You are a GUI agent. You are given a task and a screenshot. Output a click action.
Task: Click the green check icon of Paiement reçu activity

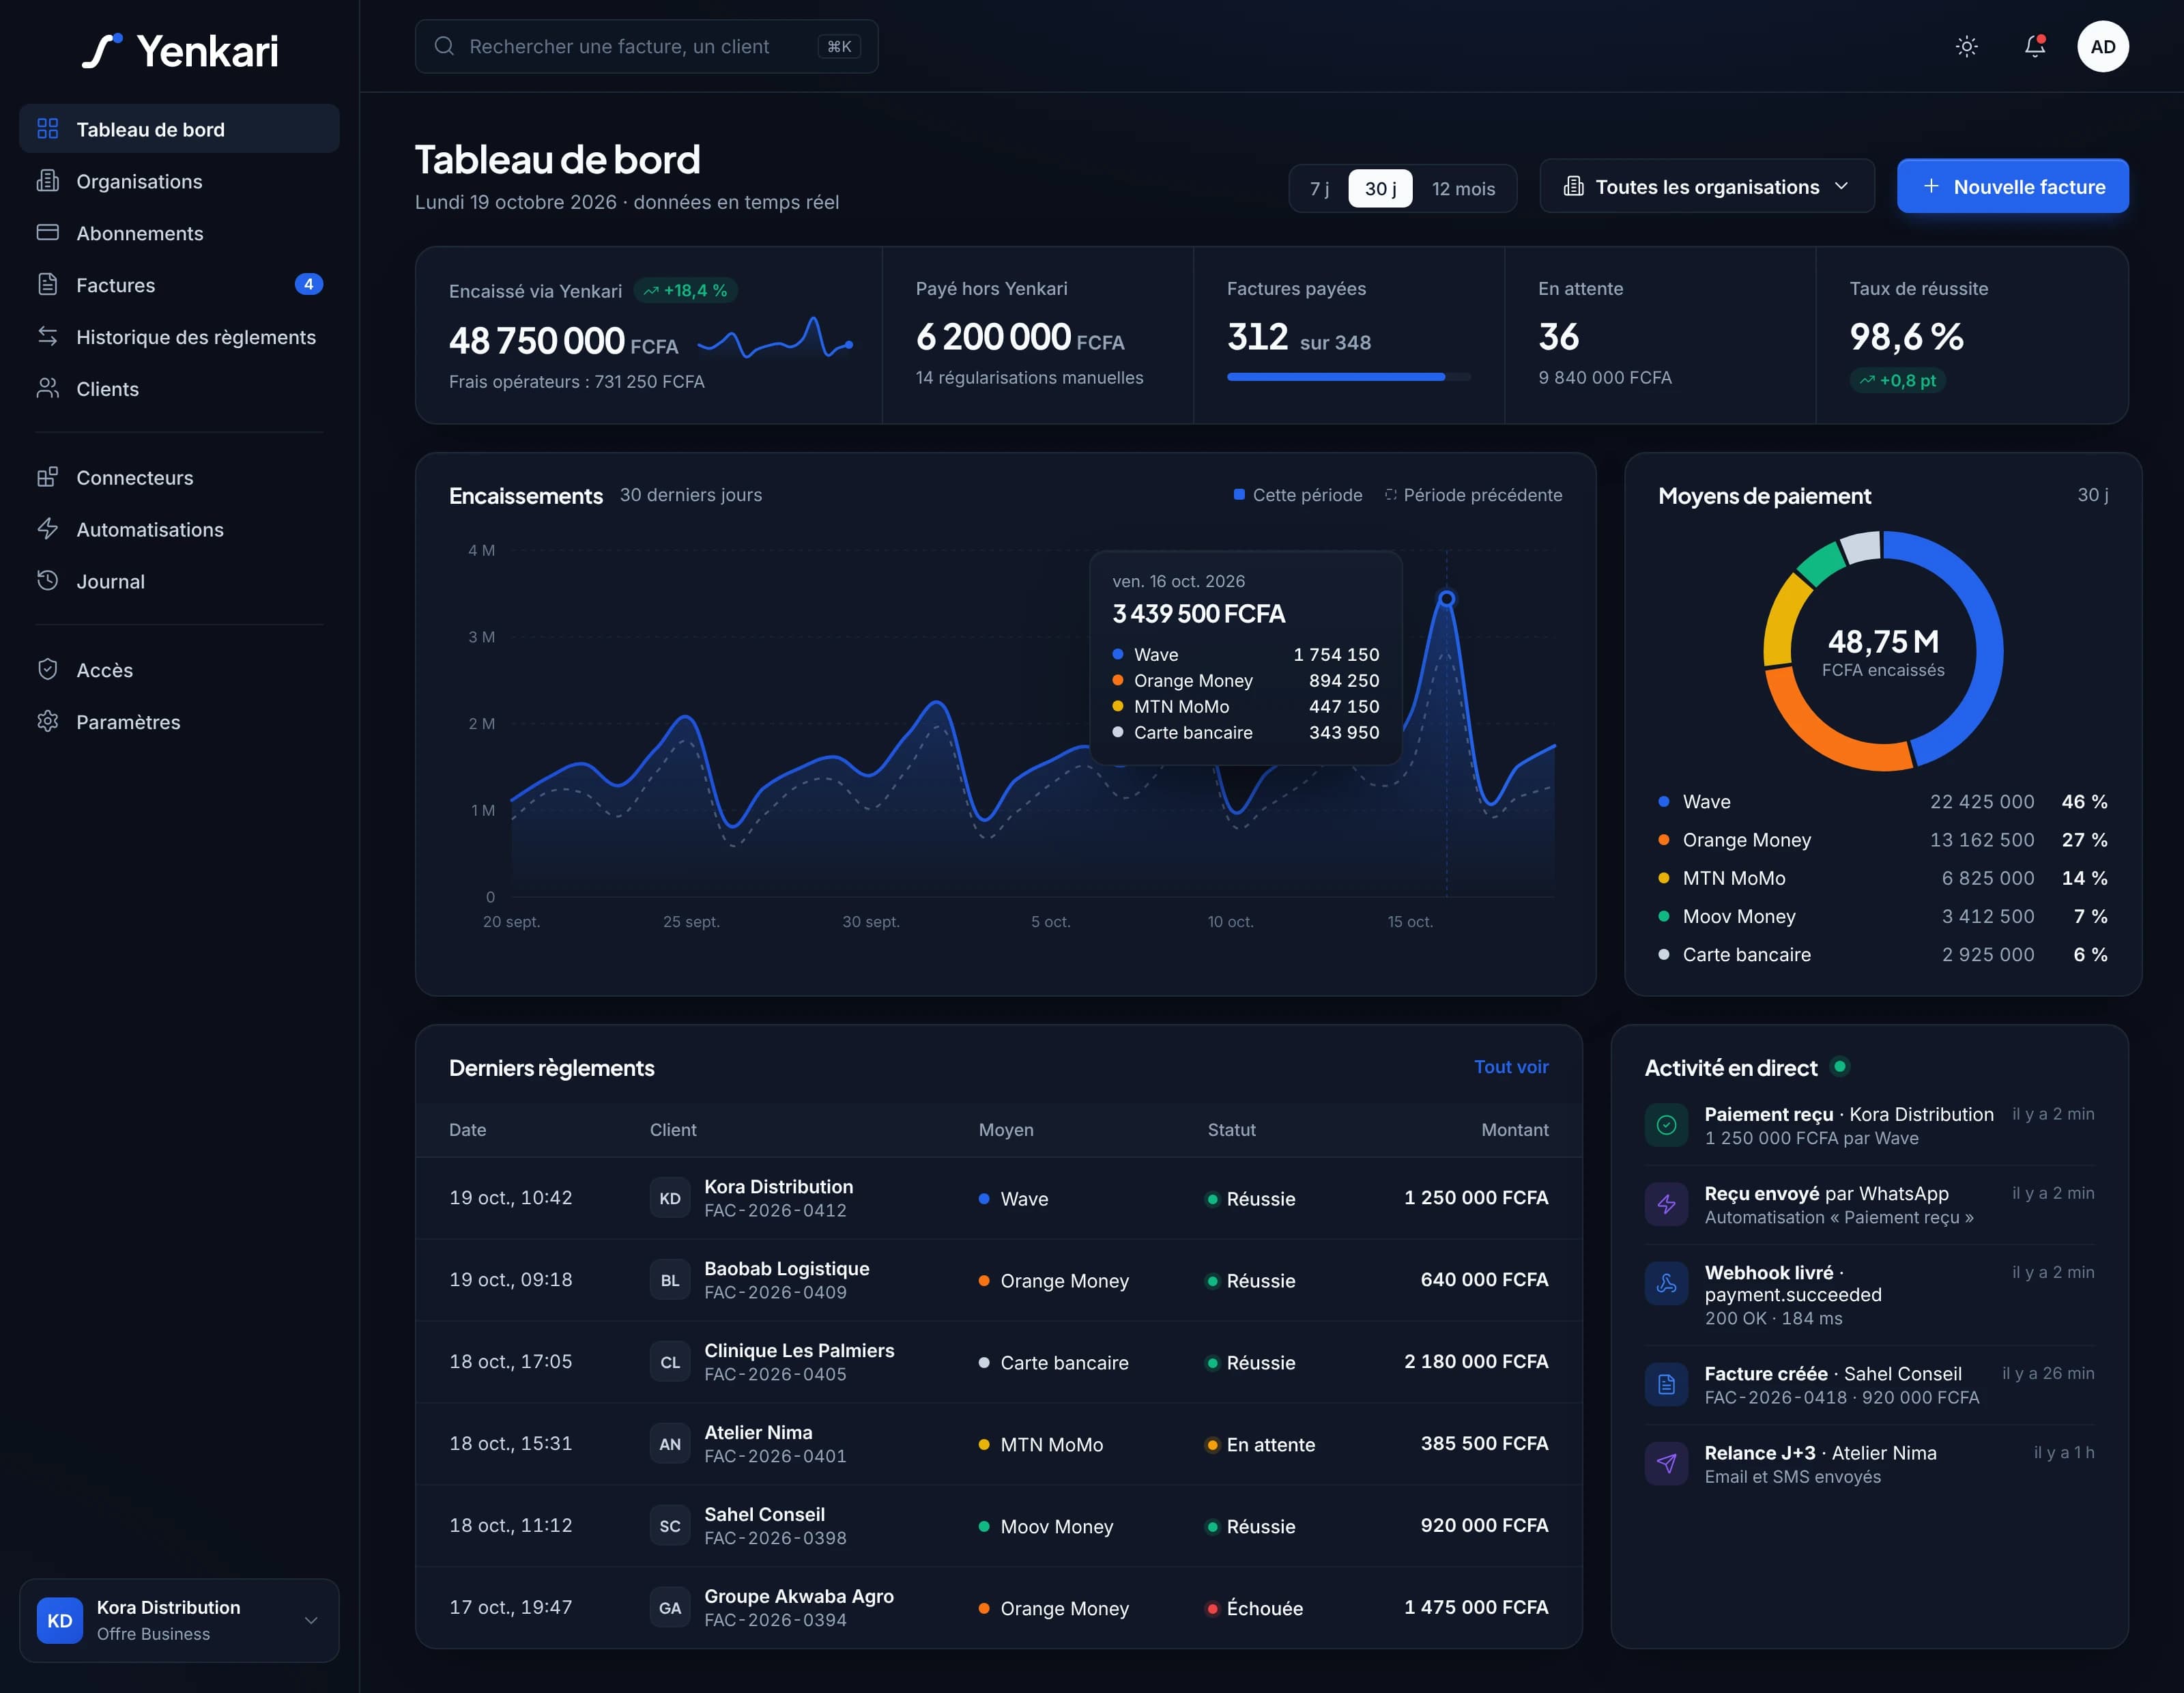point(1666,1125)
